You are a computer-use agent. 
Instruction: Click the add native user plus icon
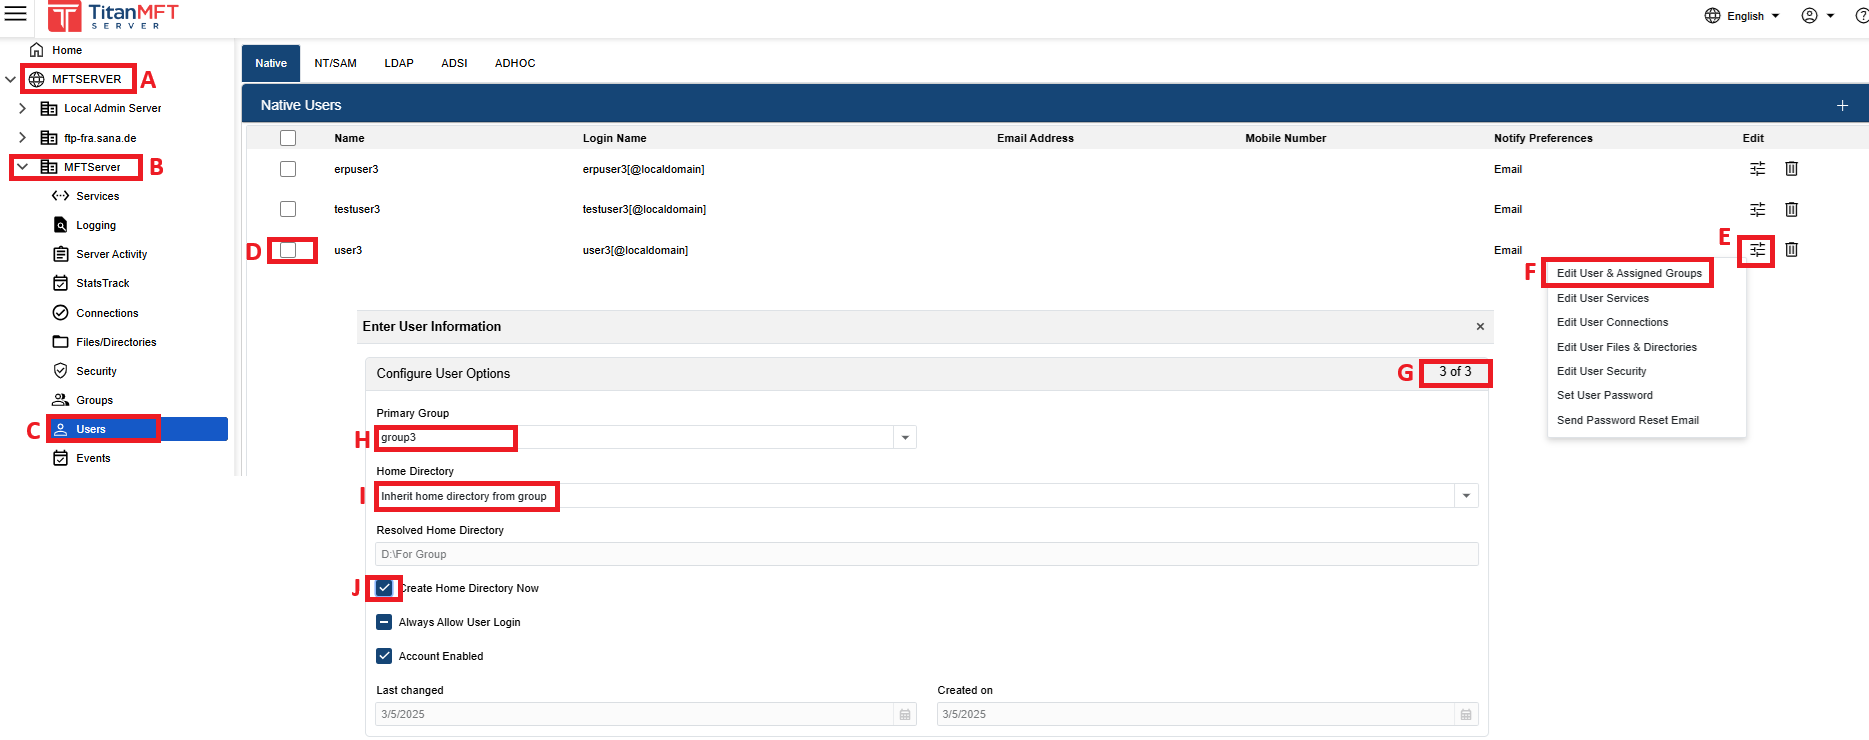[1842, 105]
